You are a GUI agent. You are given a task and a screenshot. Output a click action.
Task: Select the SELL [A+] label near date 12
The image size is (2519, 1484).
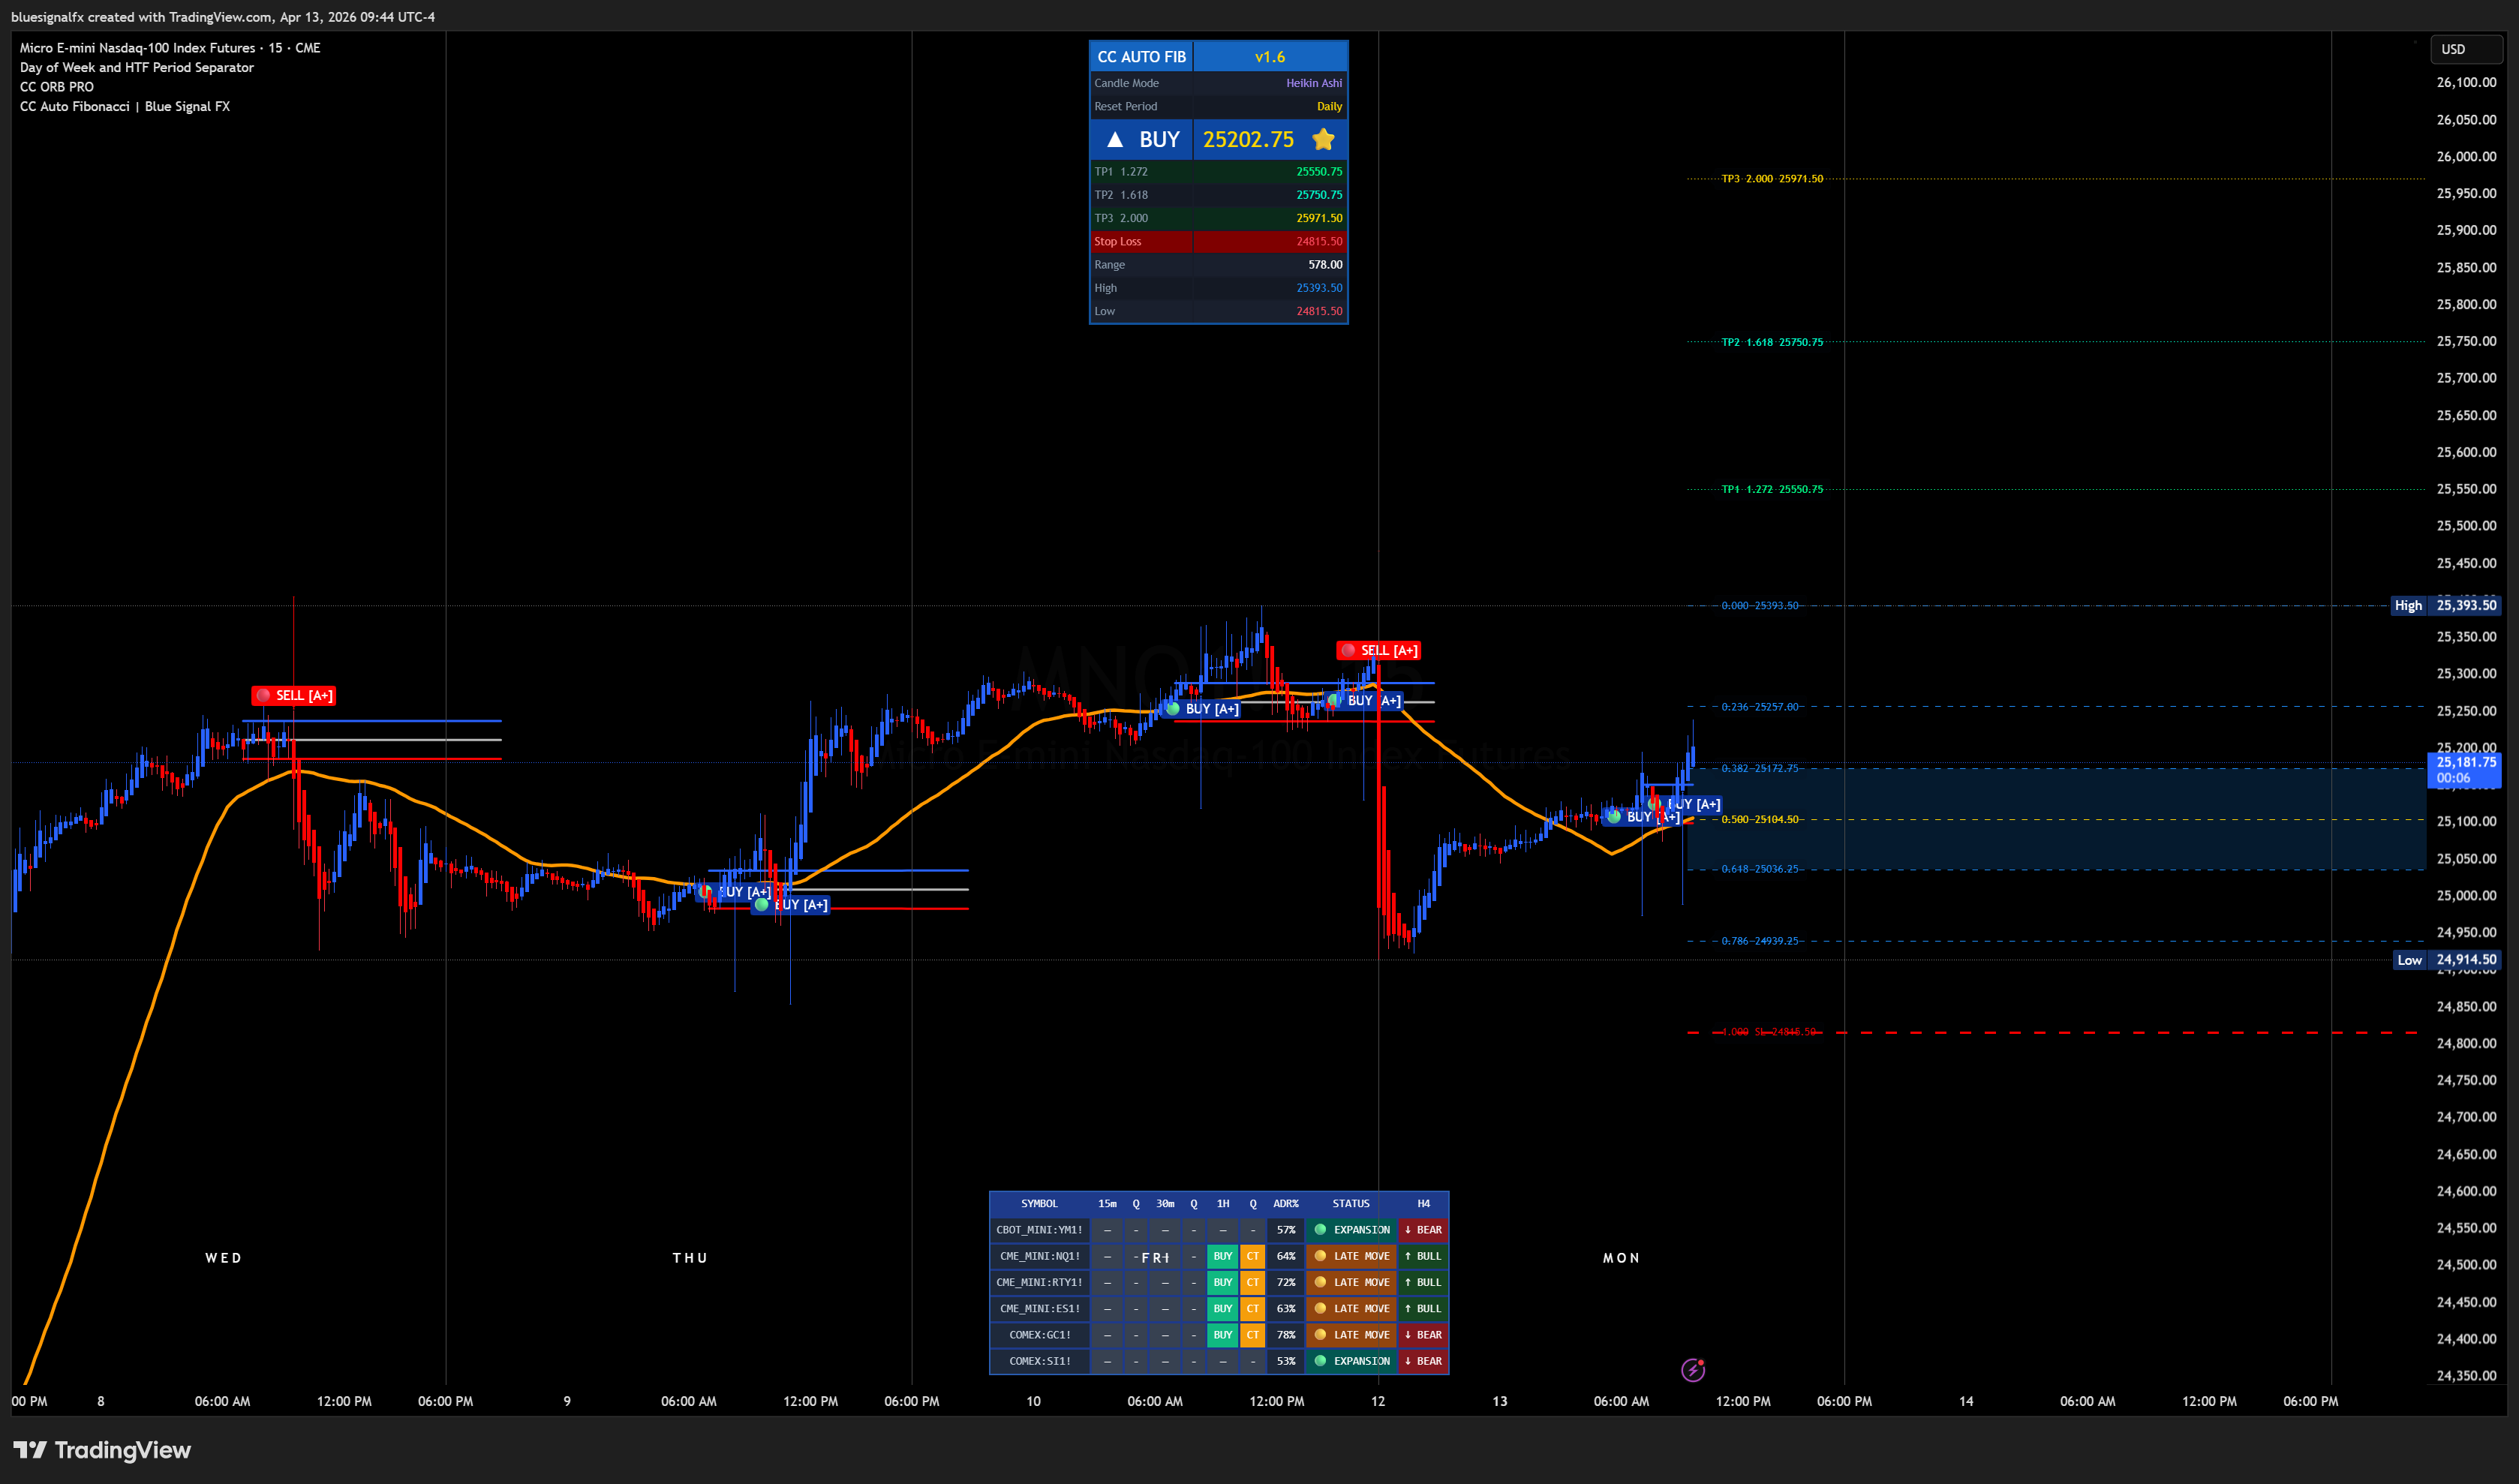pyautogui.click(x=1379, y=651)
